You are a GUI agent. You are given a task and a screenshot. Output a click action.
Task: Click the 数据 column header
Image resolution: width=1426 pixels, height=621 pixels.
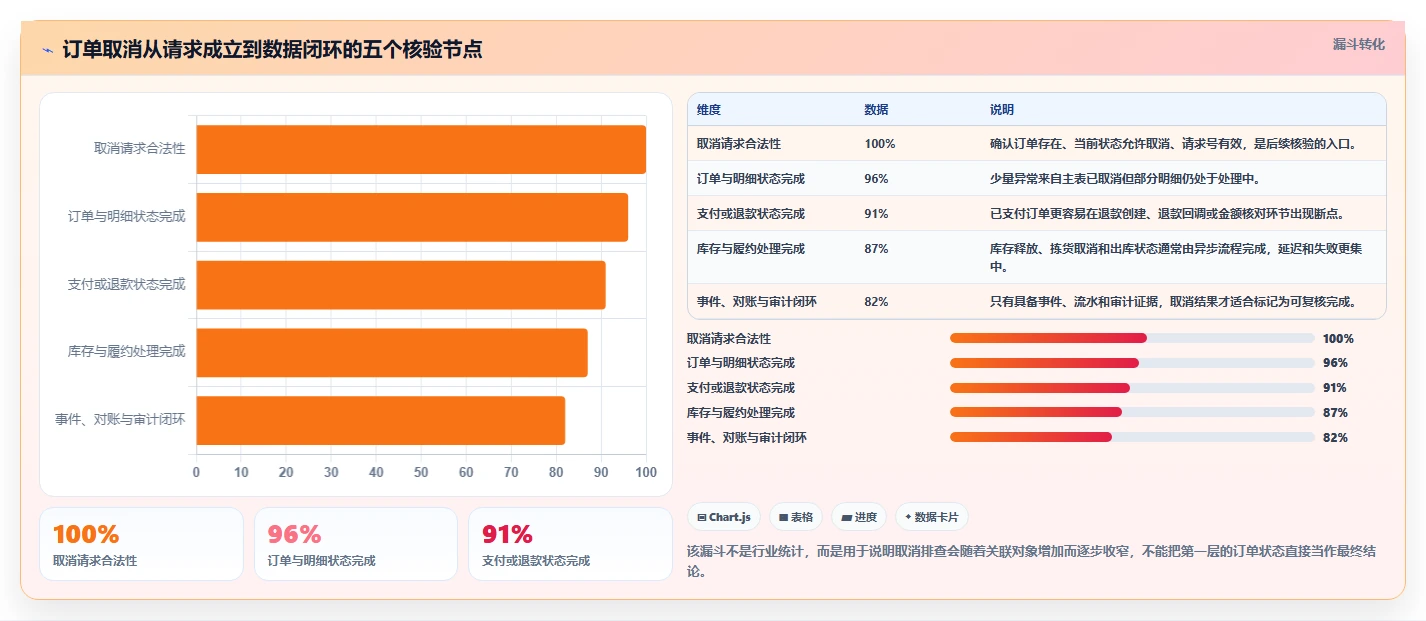point(877,109)
